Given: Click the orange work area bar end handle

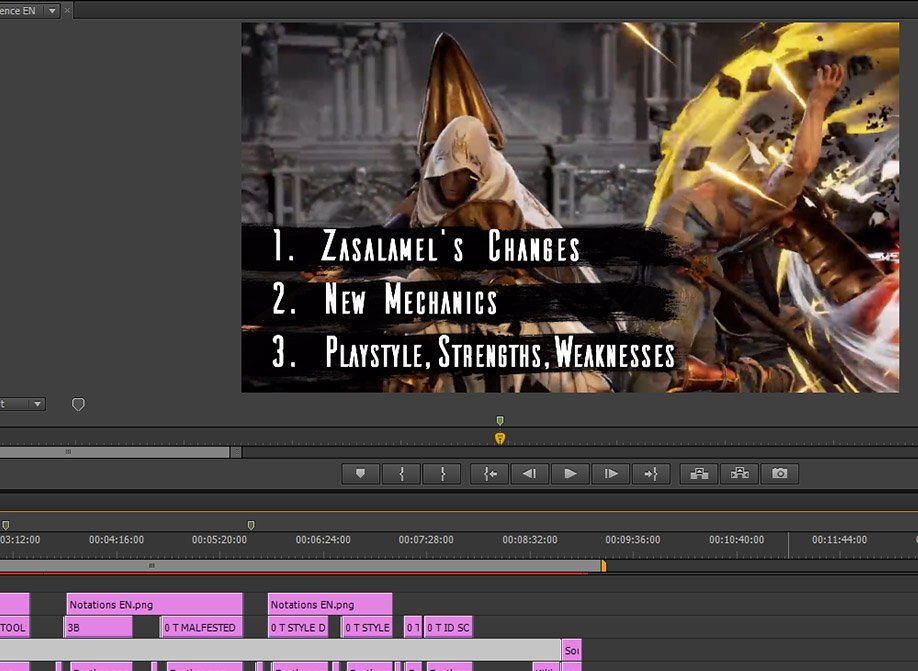Looking at the screenshot, I should (604, 566).
